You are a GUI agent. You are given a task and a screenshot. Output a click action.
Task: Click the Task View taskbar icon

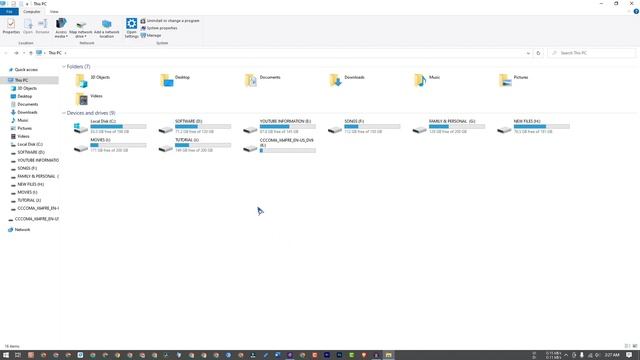18,355
